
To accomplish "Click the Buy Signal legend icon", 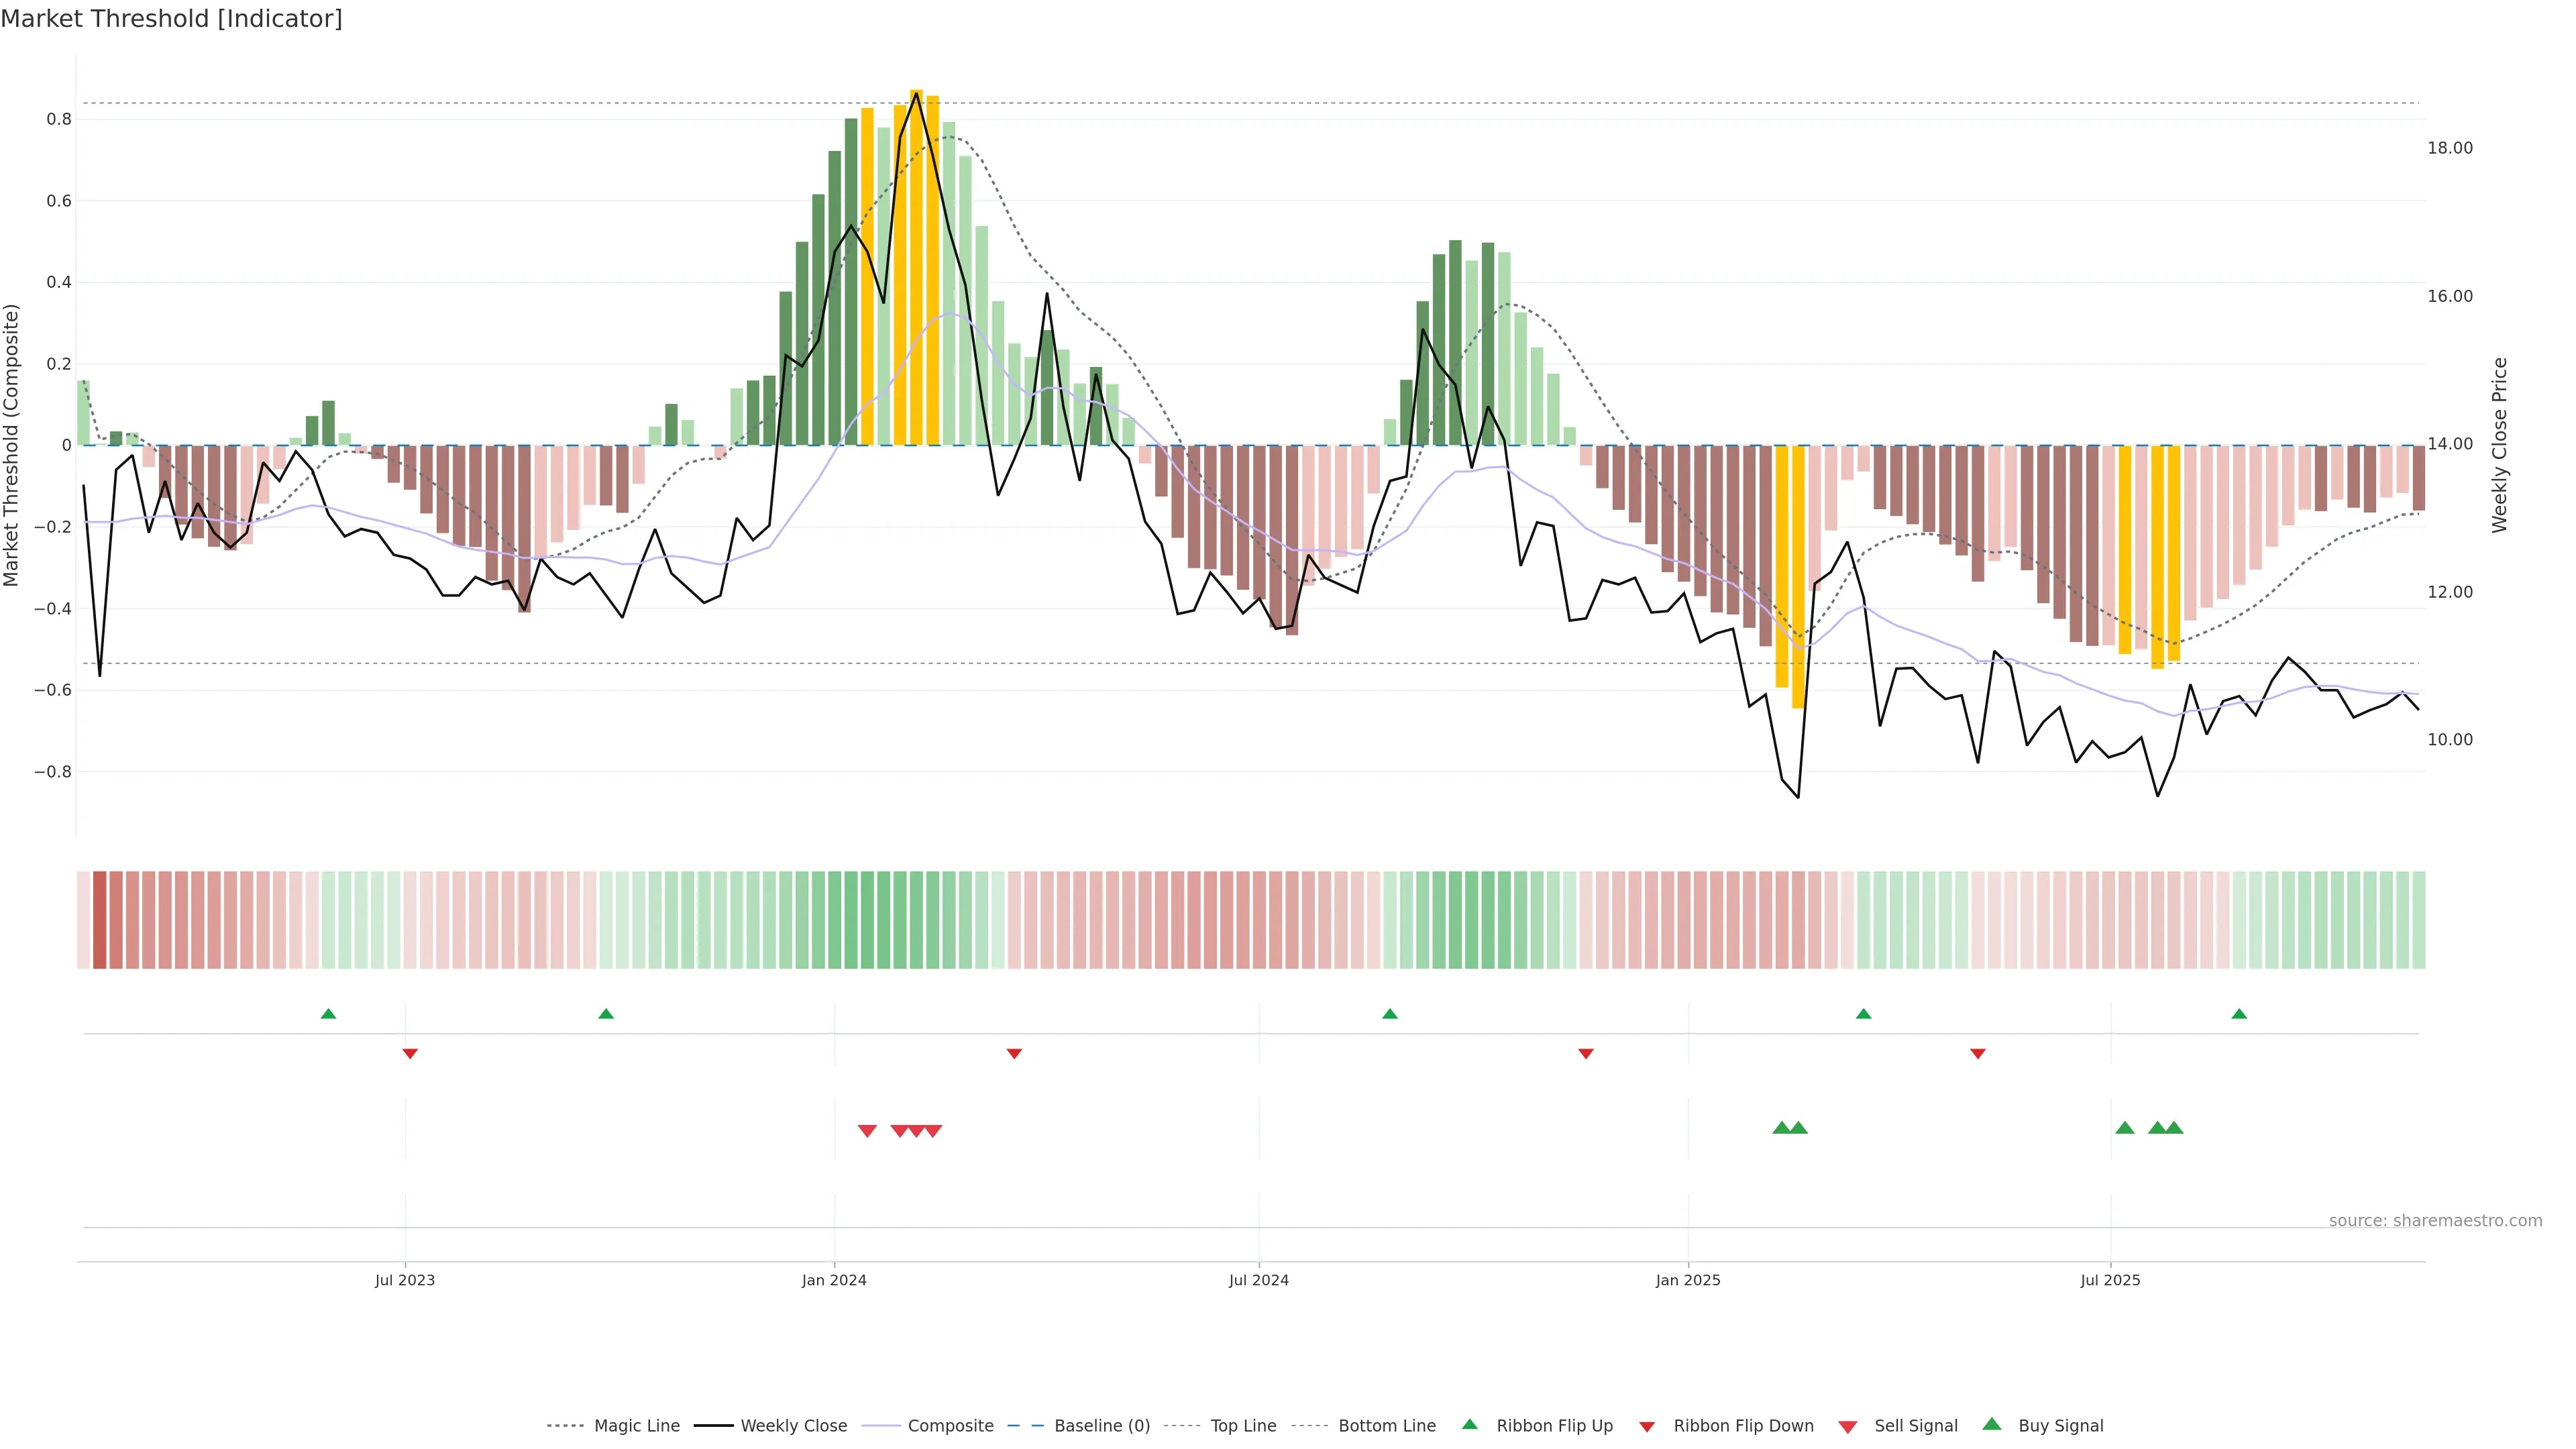I will pos(1992,1424).
